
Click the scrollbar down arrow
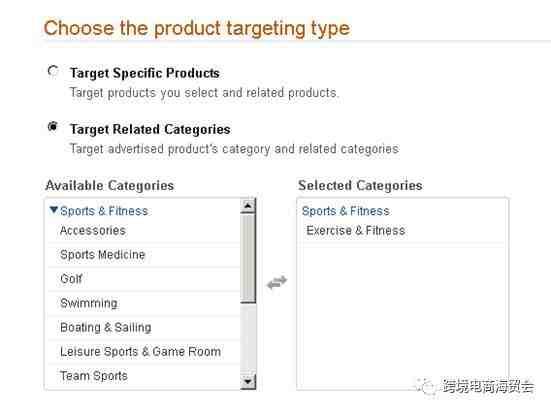tap(248, 381)
